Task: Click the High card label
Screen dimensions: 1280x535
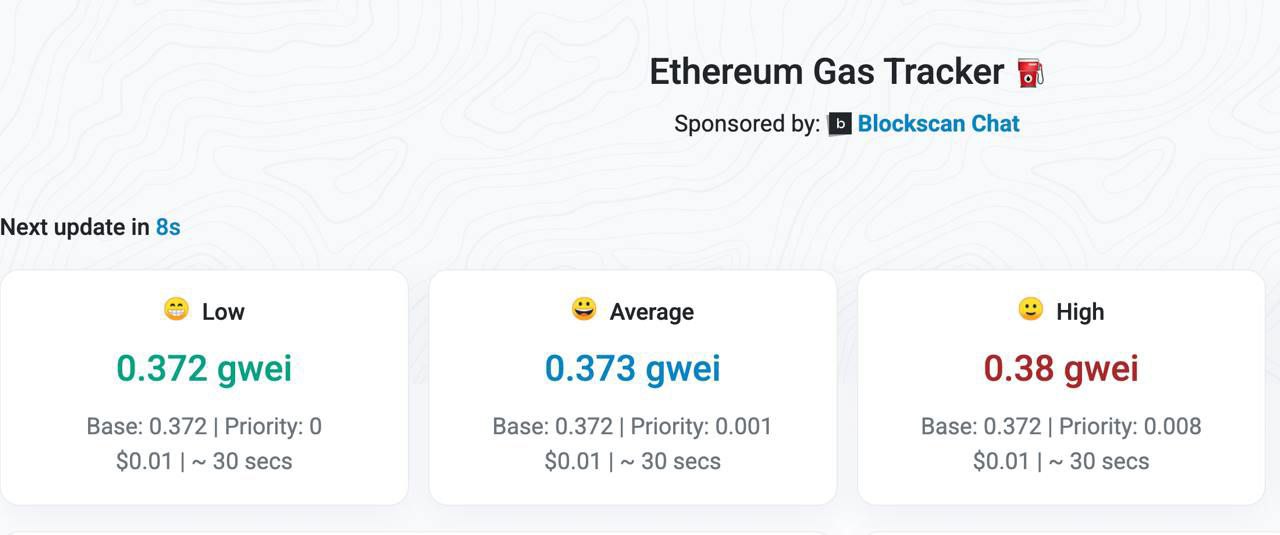Action: [x=1080, y=311]
